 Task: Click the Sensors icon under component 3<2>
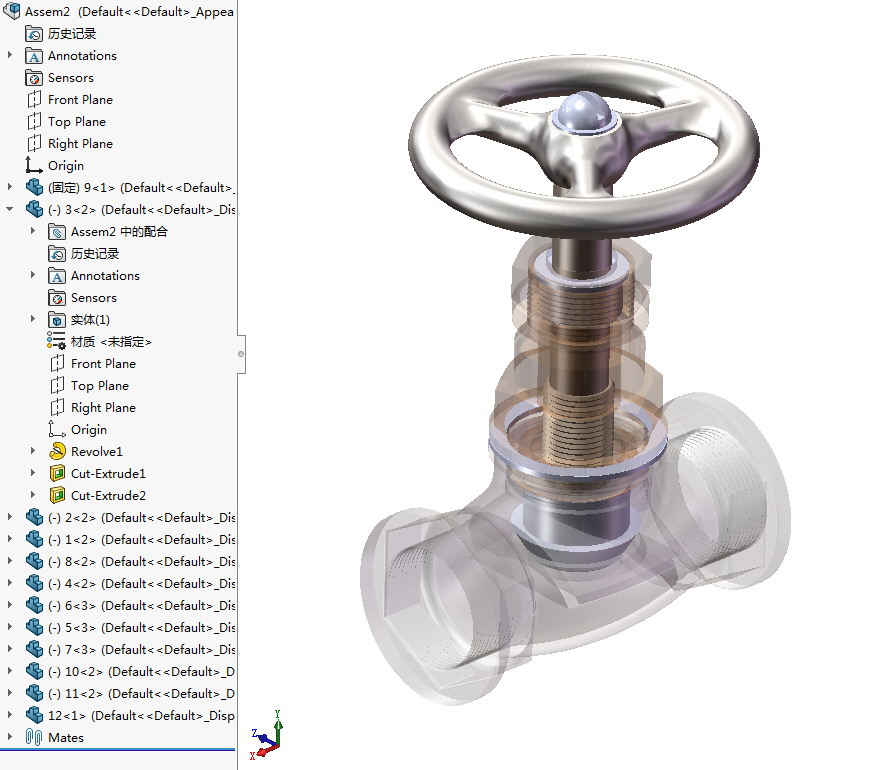(57, 298)
